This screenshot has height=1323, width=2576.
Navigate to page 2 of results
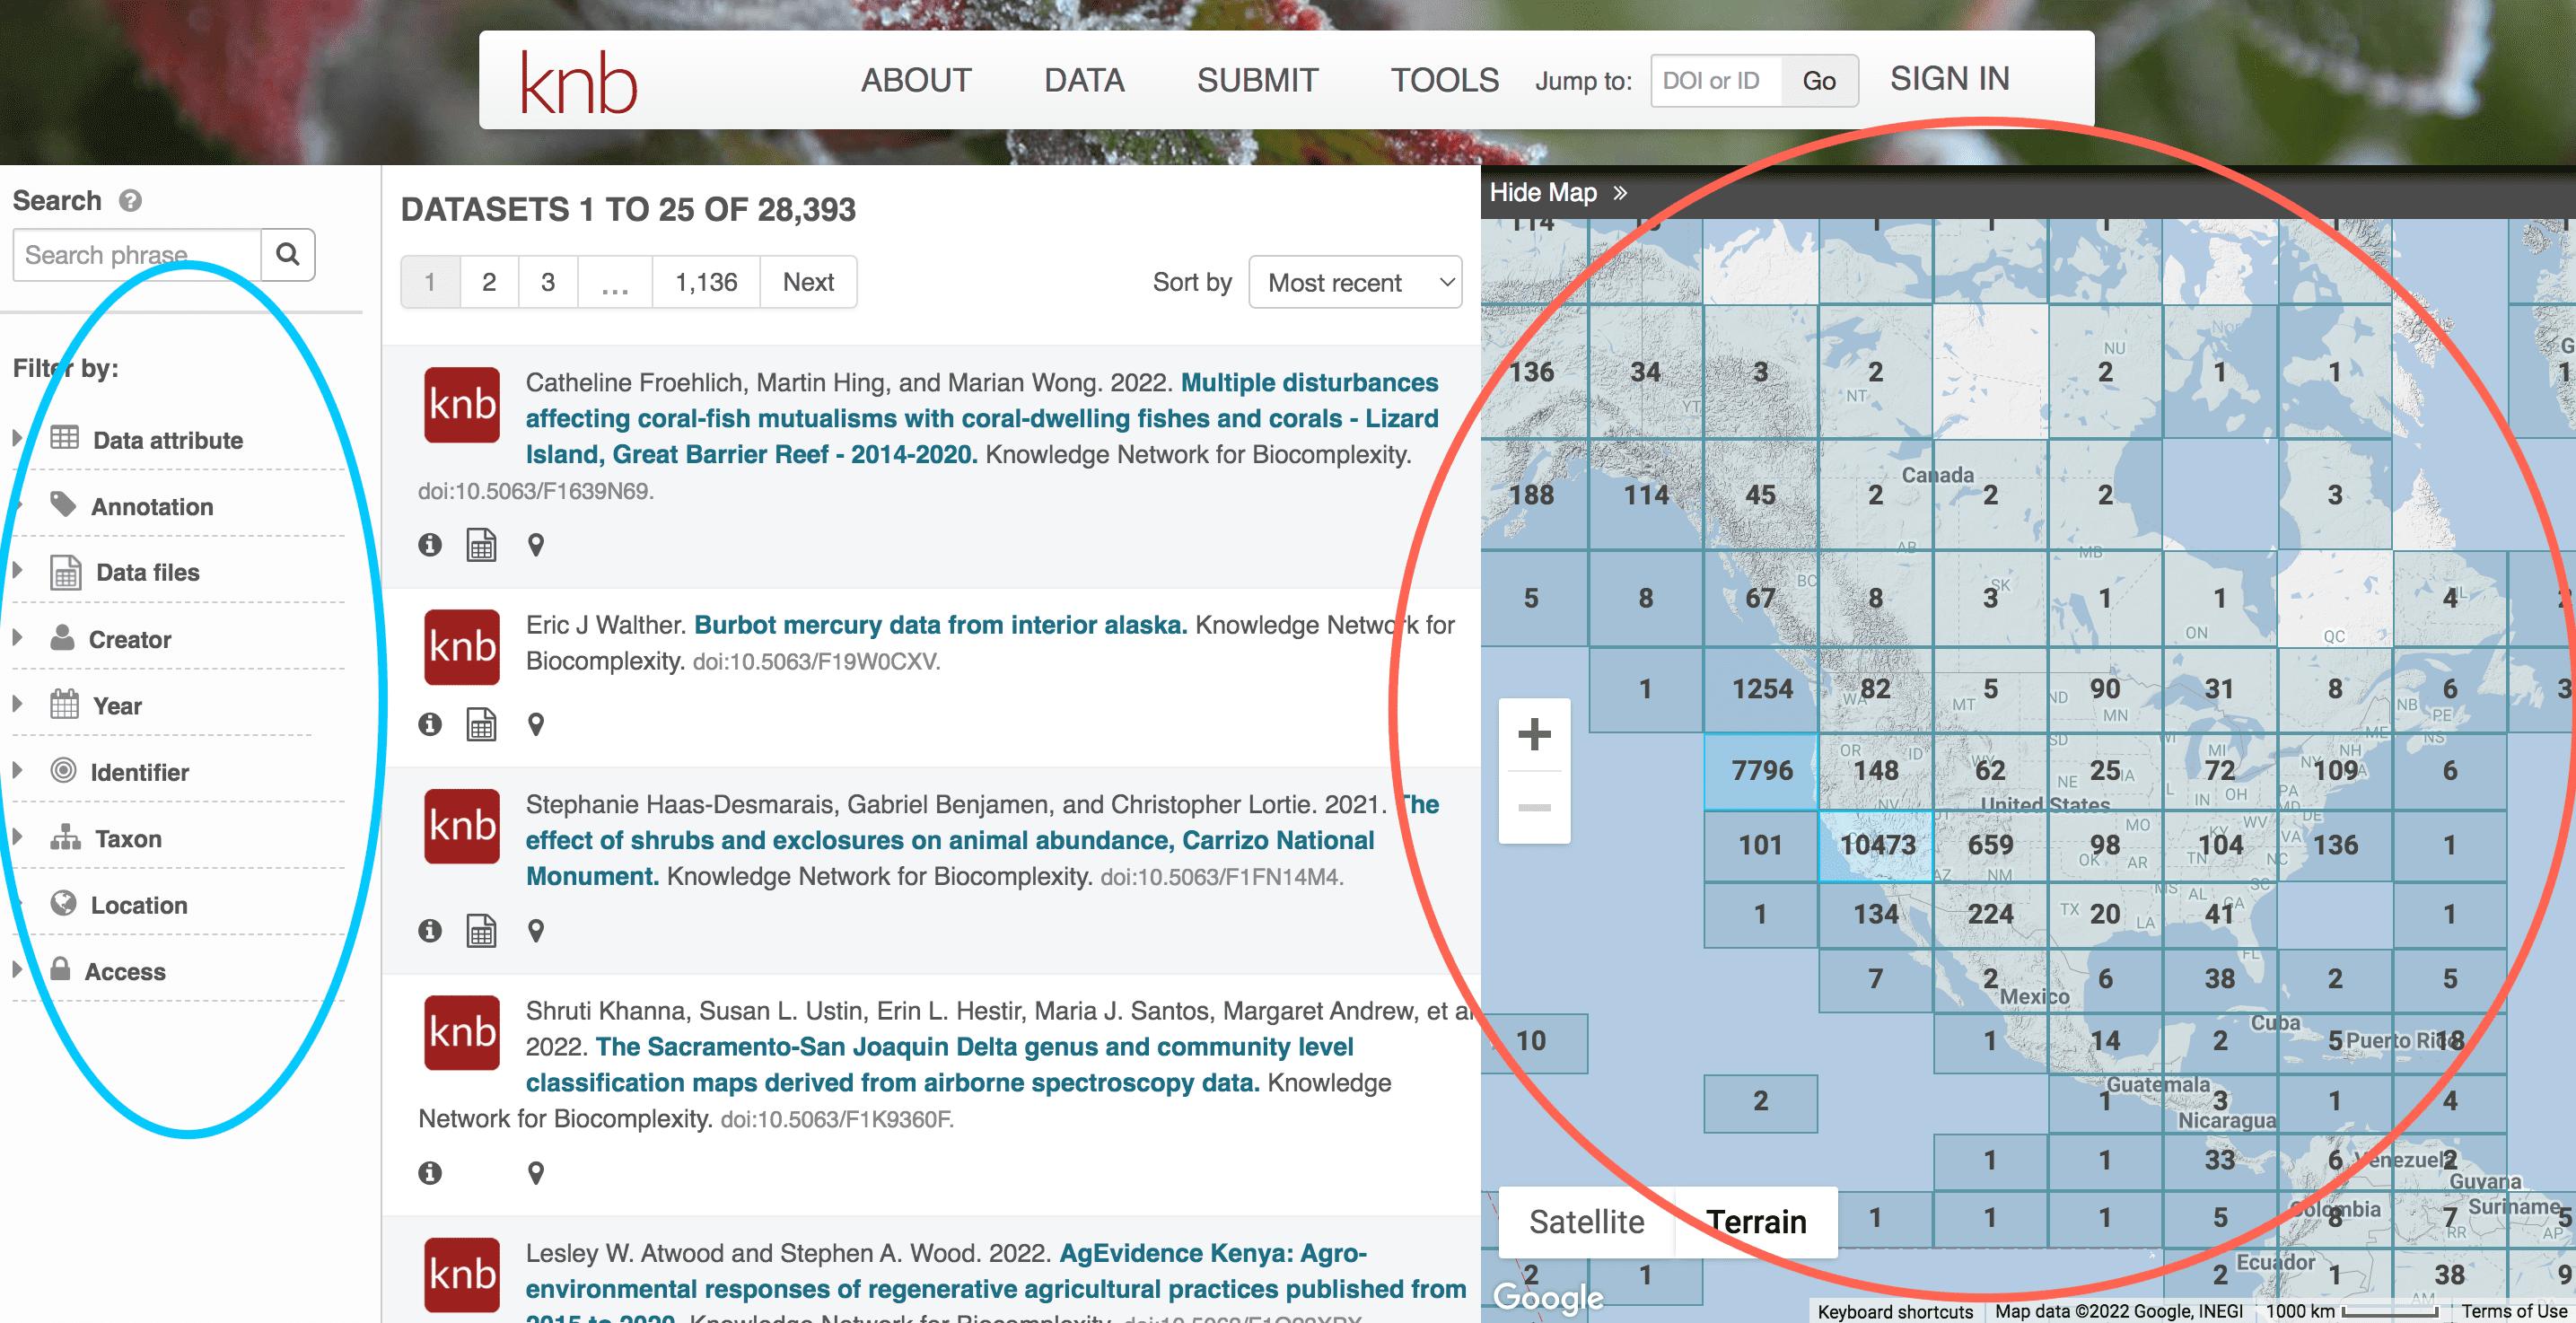pyautogui.click(x=489, y=282)
